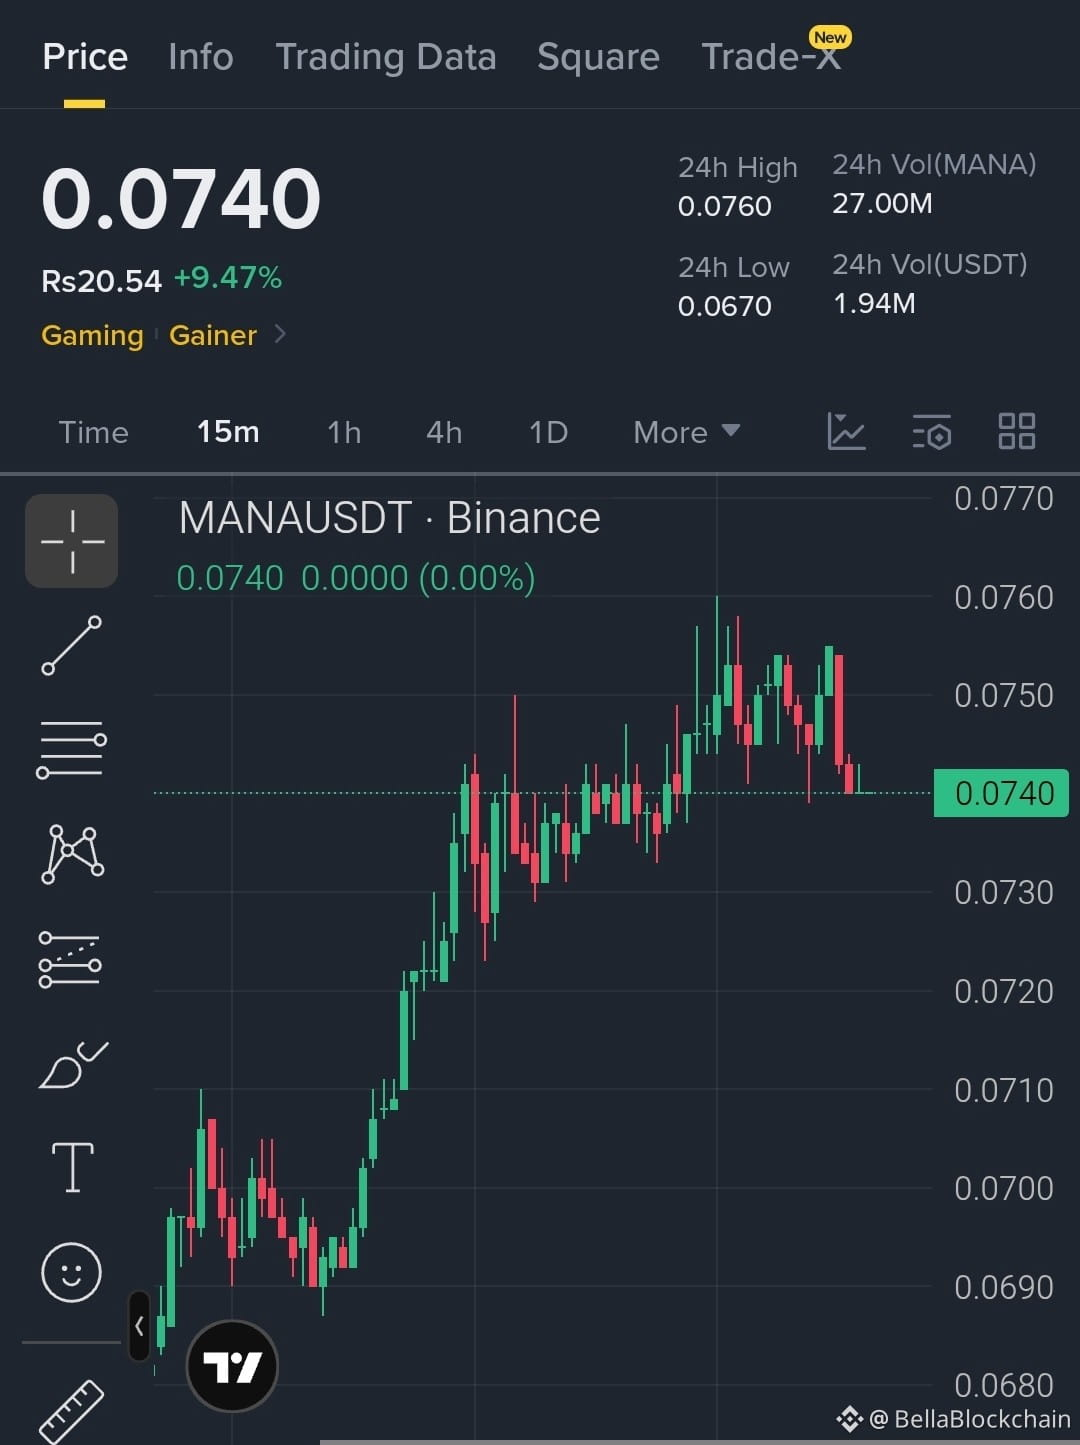Click the MANAUSDT · Binance chart title
Screen dimensions: 1080x1445
pyautogui.click(x=389, y=518)
